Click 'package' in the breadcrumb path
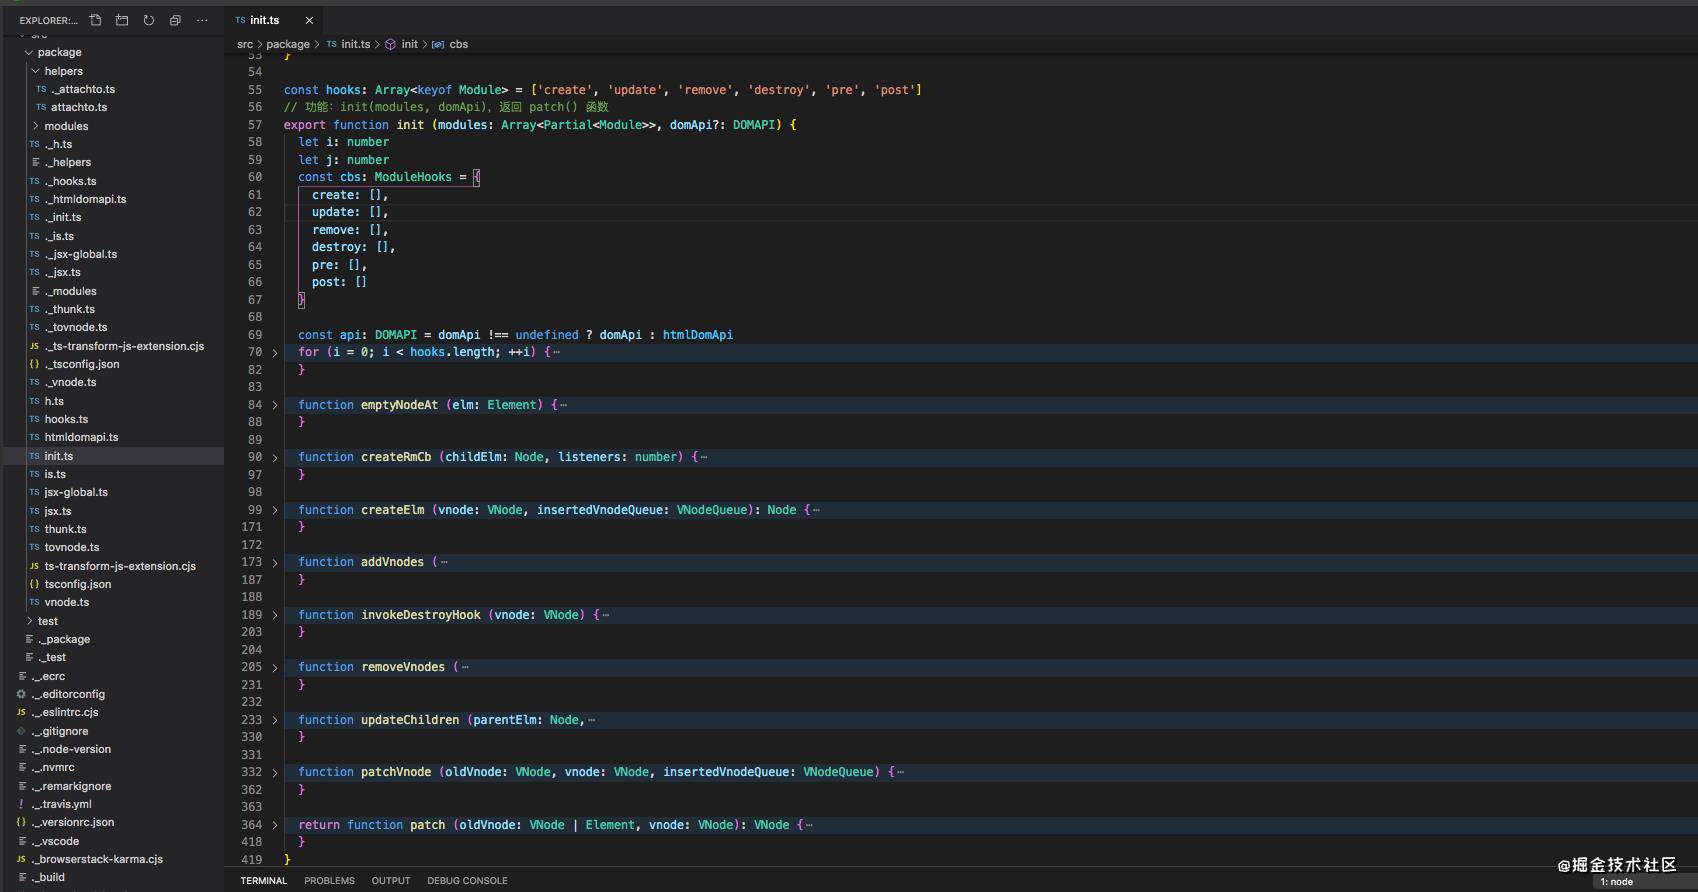 (x=288, y=44)
